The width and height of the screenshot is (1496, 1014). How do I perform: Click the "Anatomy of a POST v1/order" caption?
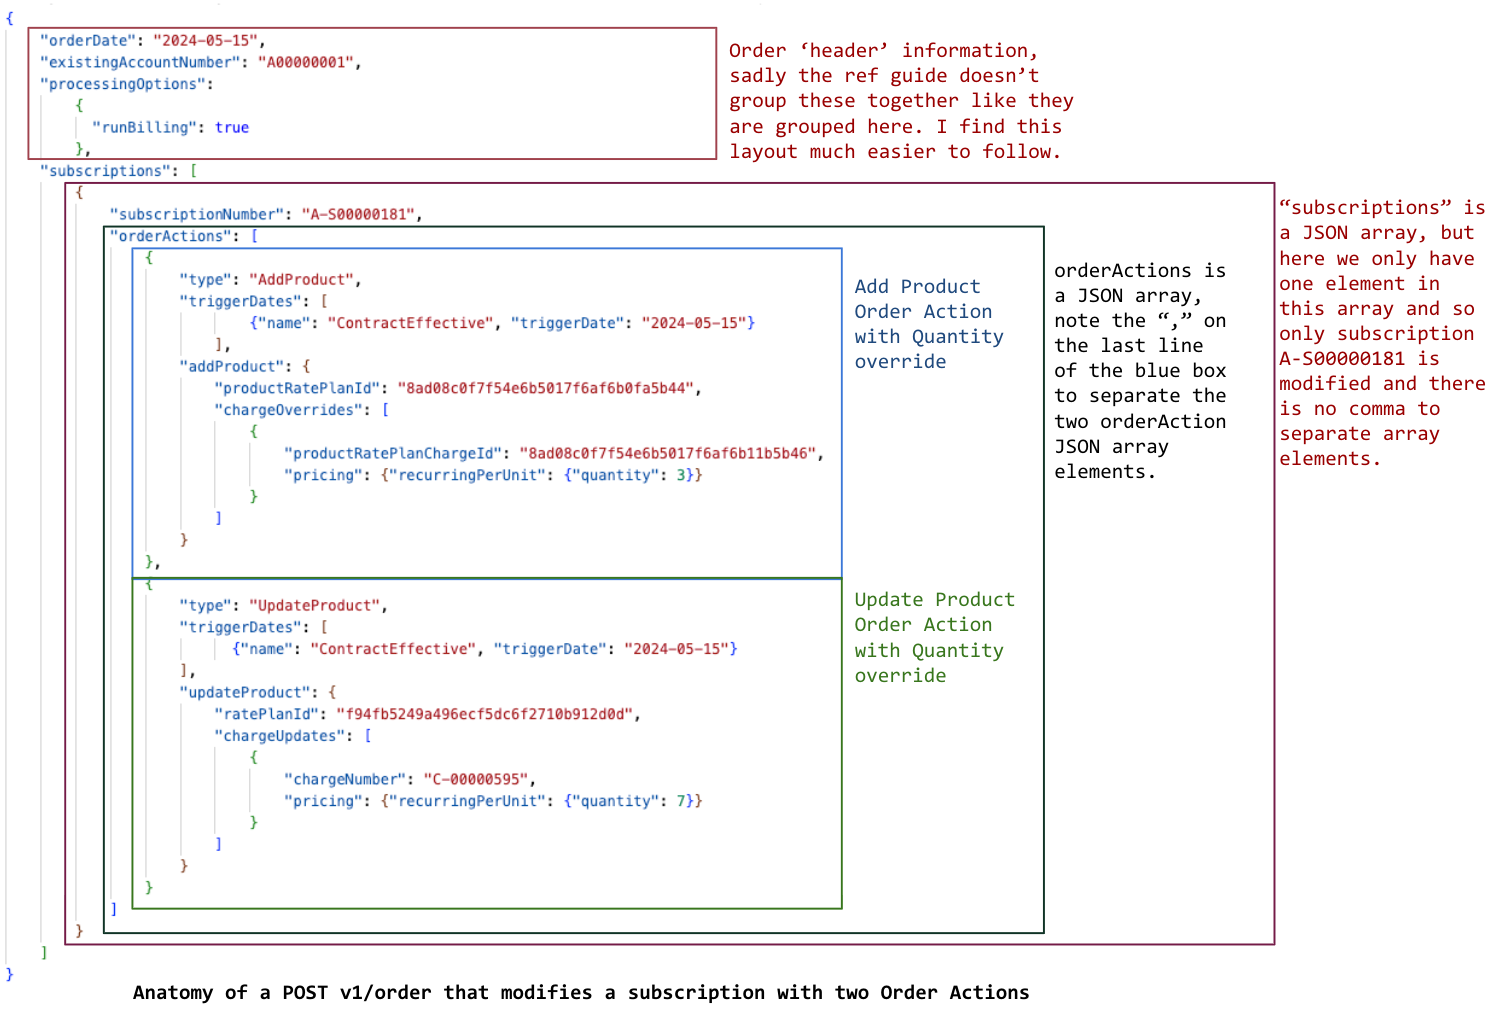click(580, 992)
